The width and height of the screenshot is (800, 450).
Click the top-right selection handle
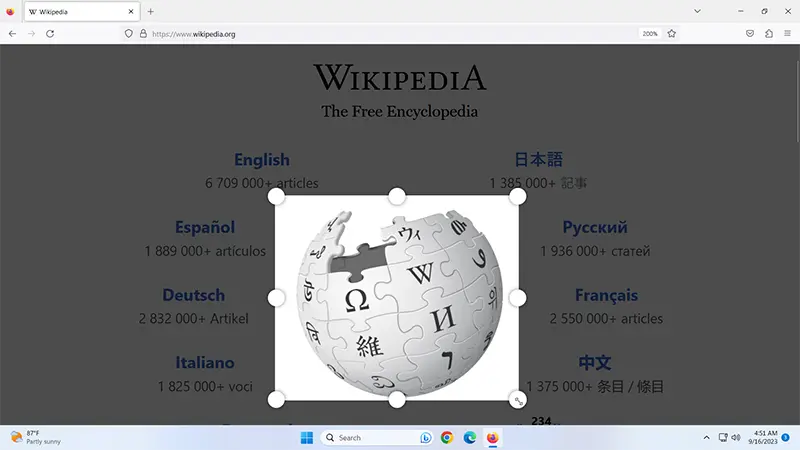coord(517,196)
